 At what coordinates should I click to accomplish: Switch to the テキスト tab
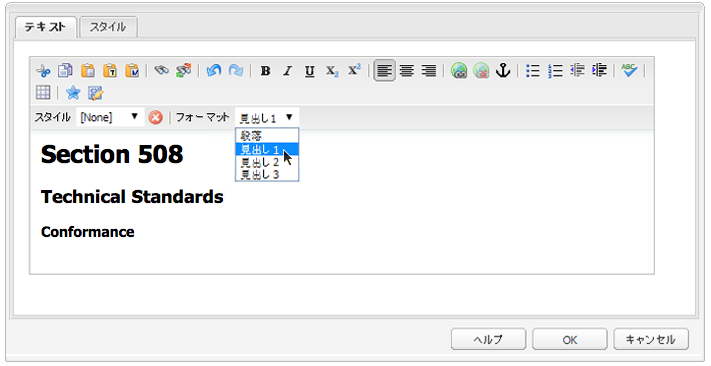(x=45, y=27)
